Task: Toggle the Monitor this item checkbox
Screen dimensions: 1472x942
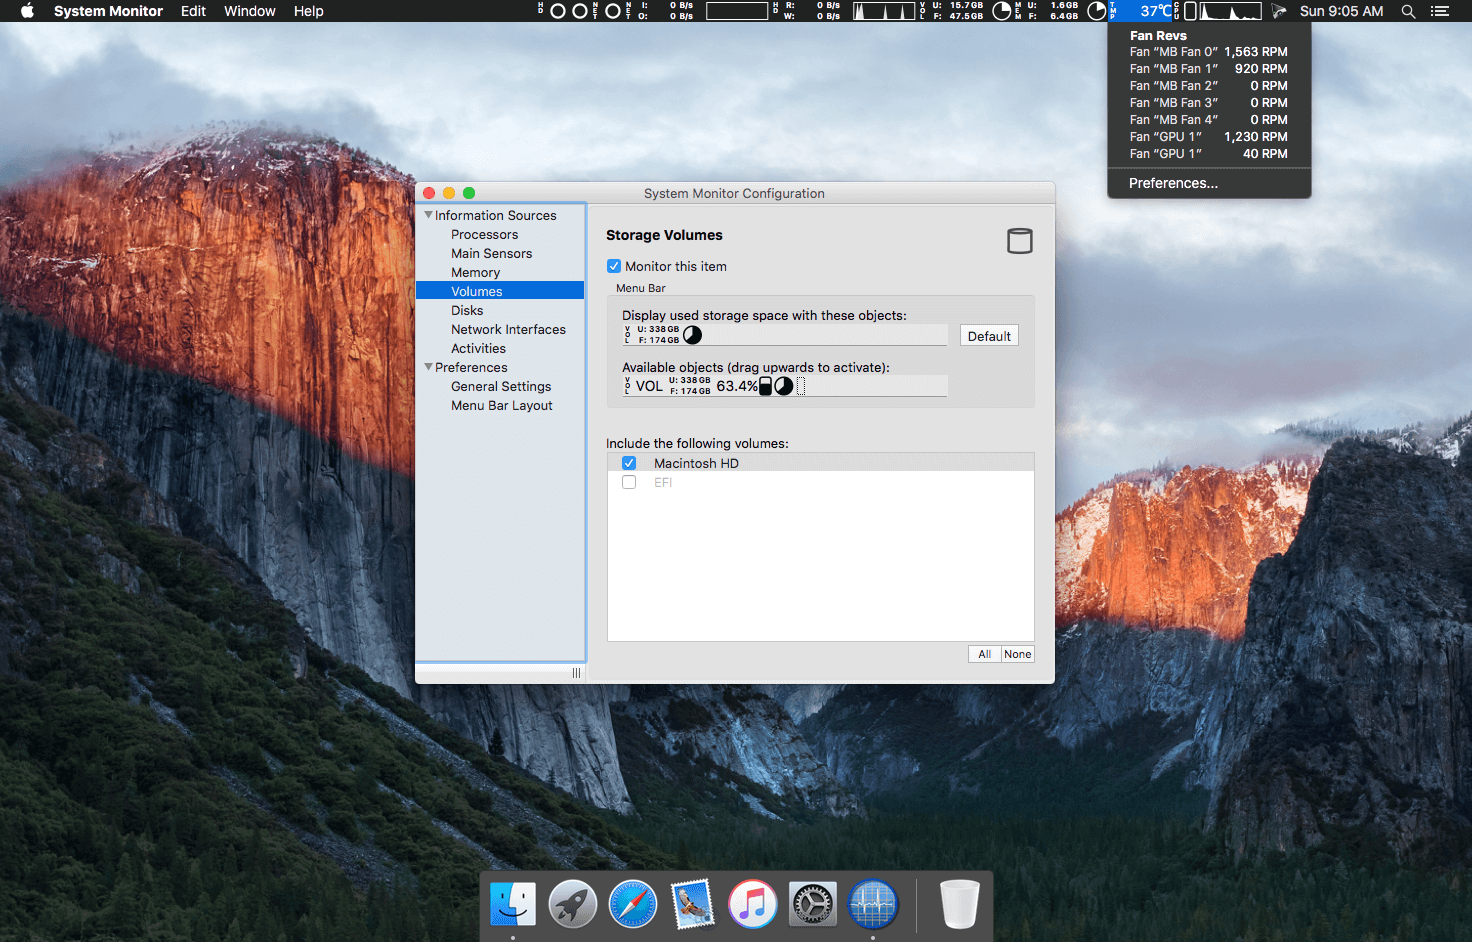Action: (614, 266)
